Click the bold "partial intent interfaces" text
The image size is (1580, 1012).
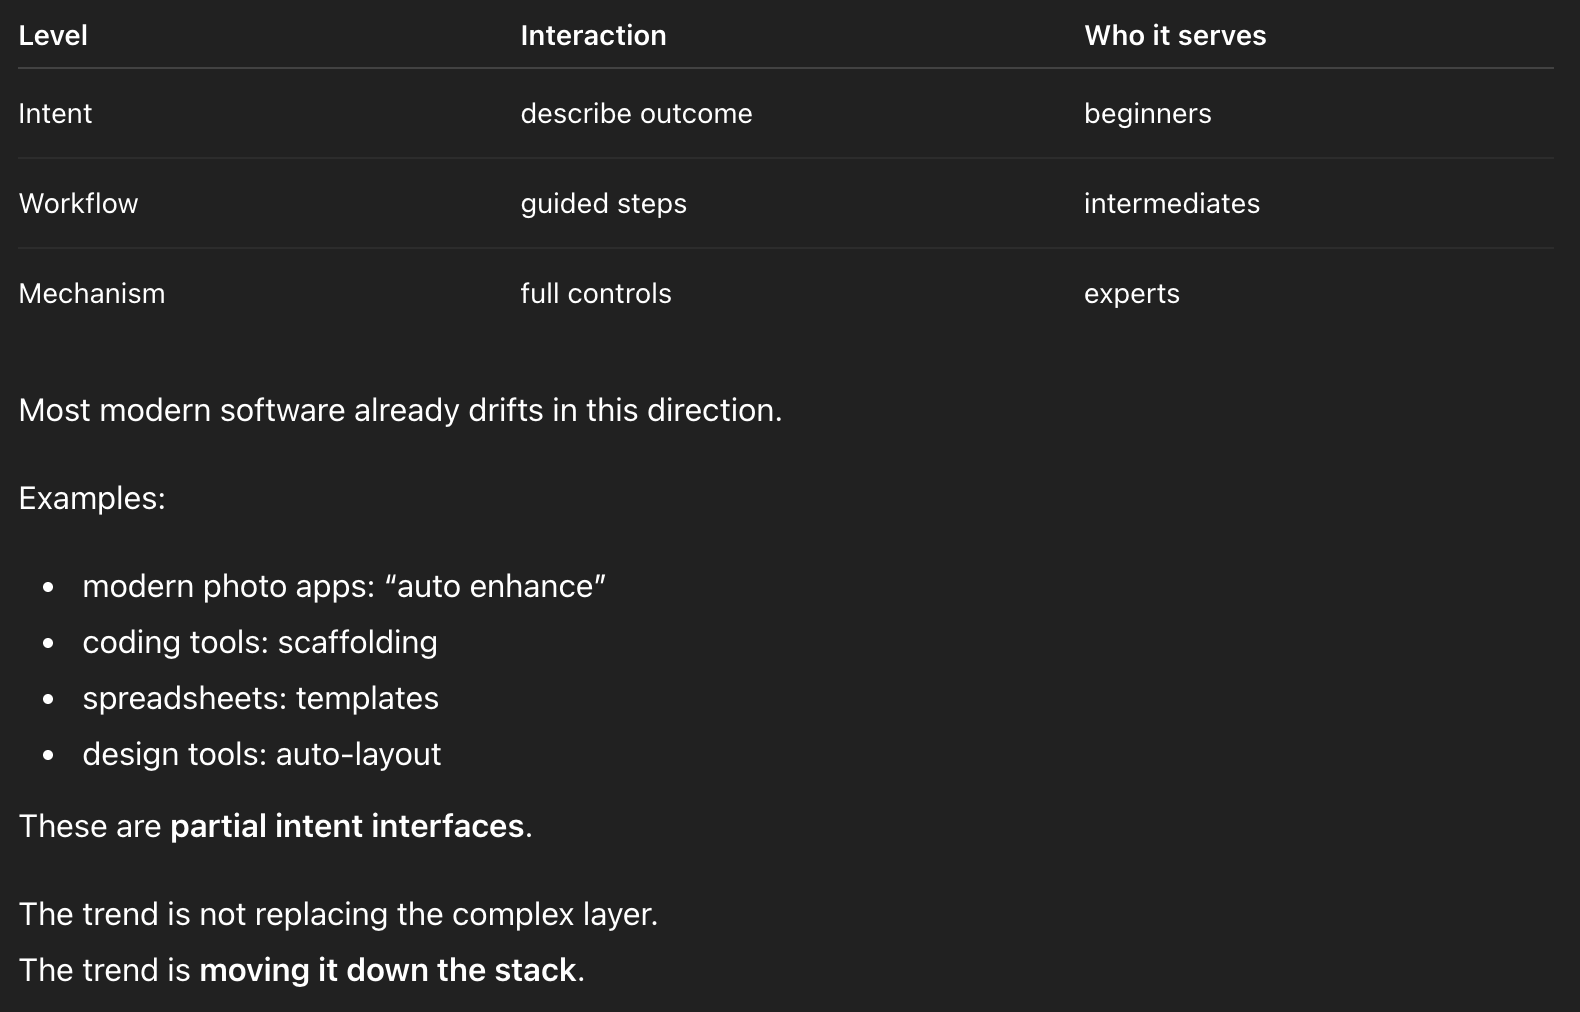347,827
